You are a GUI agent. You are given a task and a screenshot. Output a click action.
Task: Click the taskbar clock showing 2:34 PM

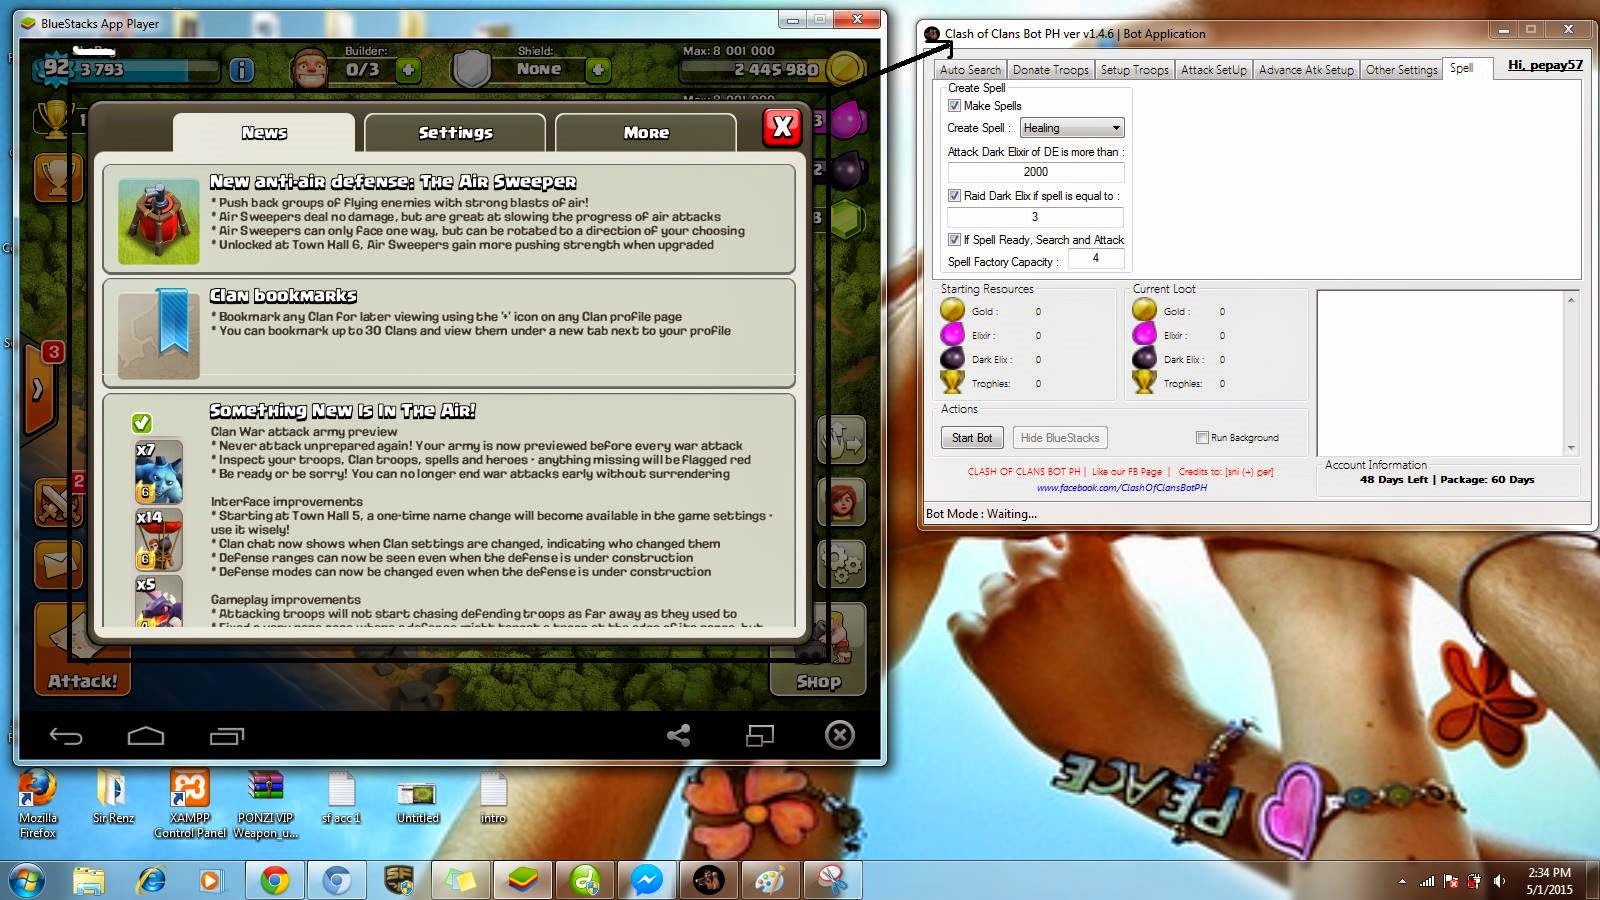click(1549, 881)
